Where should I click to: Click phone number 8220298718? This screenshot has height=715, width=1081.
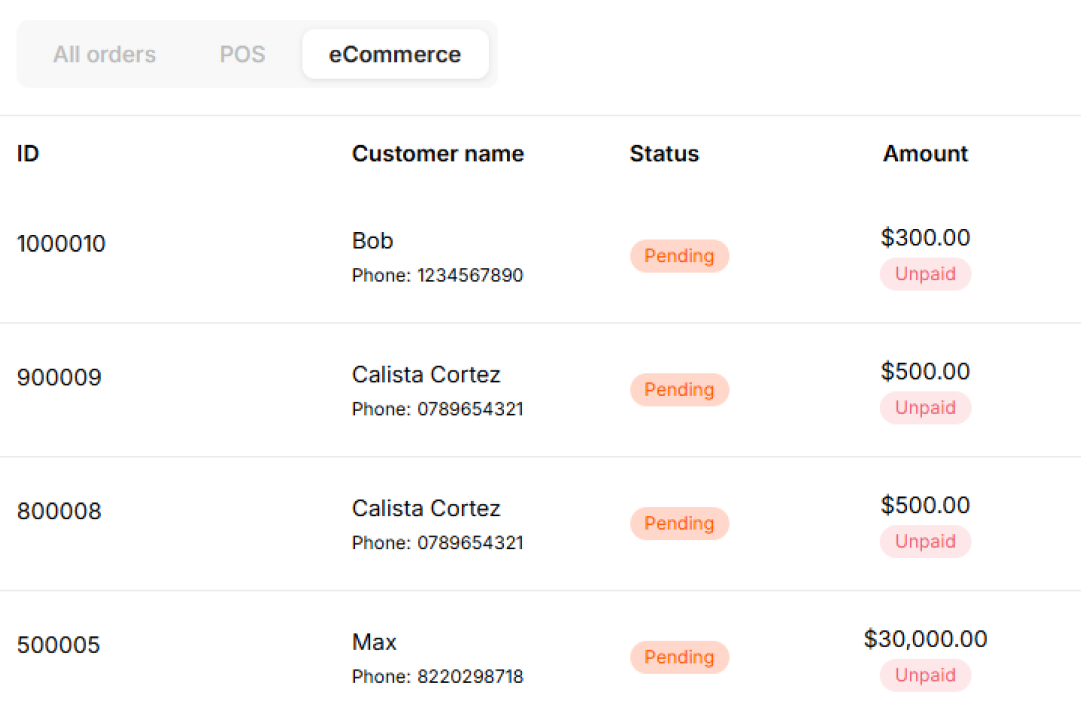[470, 676]
